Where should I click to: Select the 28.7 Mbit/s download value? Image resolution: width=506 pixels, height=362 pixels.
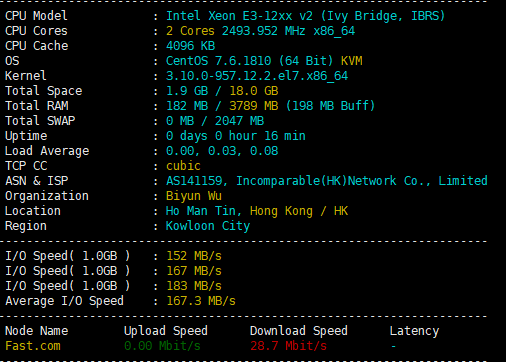289,346
